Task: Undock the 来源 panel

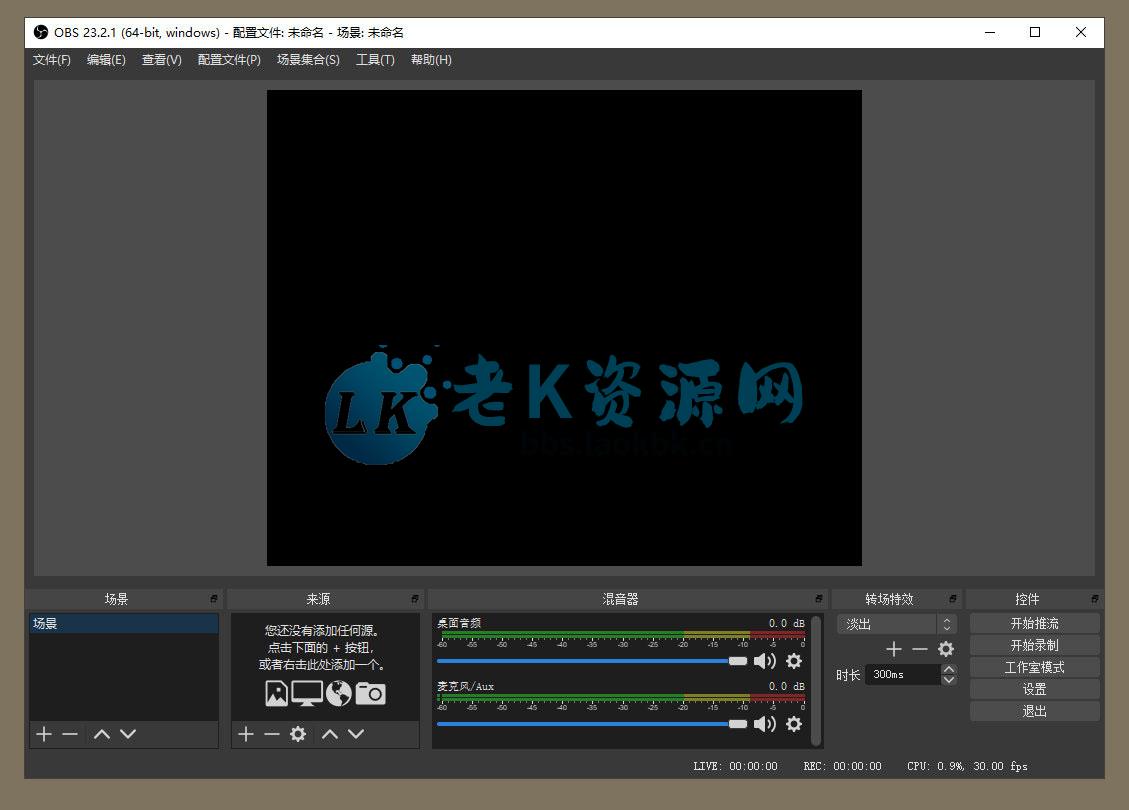Action: [415, 599]
